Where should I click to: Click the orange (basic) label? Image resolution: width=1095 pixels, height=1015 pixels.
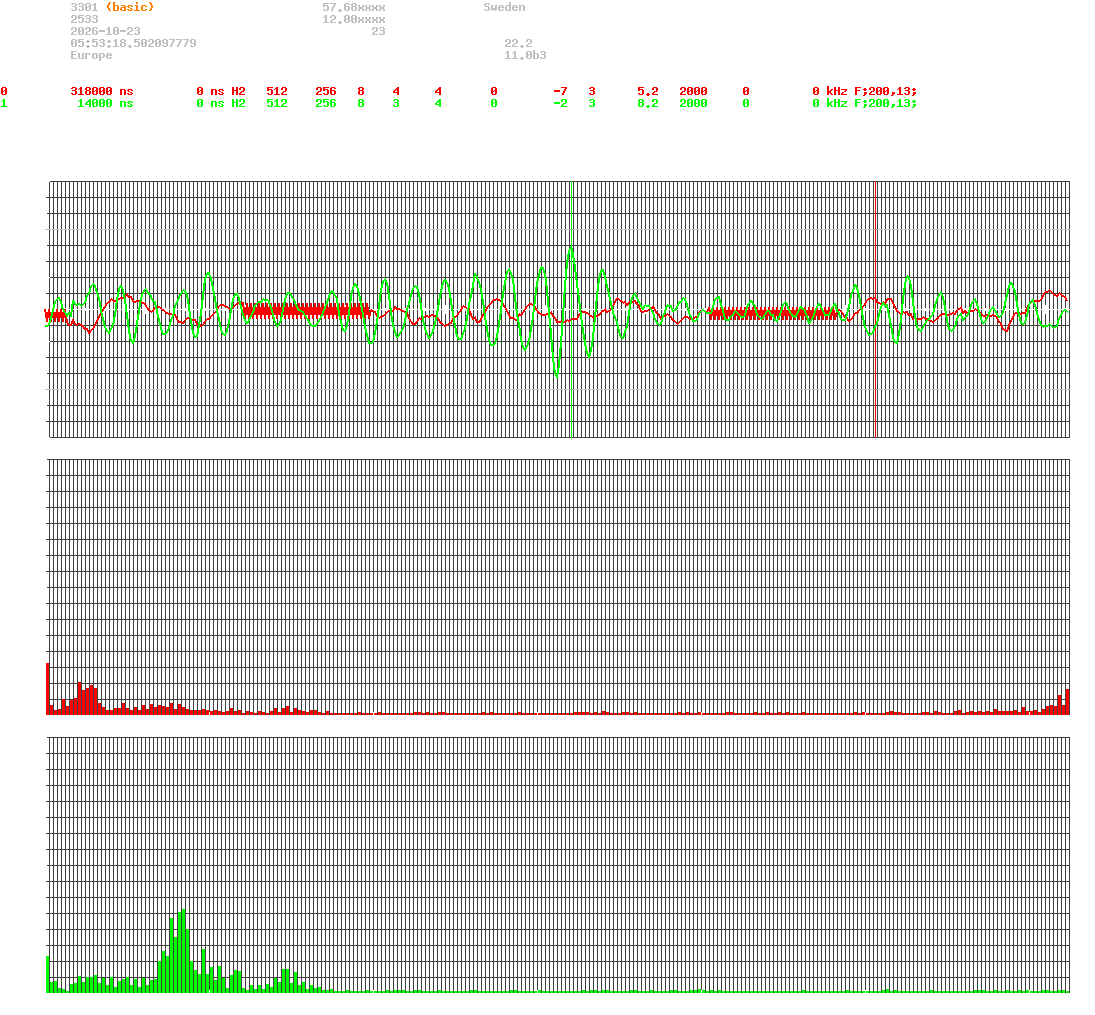click(130, 7)
